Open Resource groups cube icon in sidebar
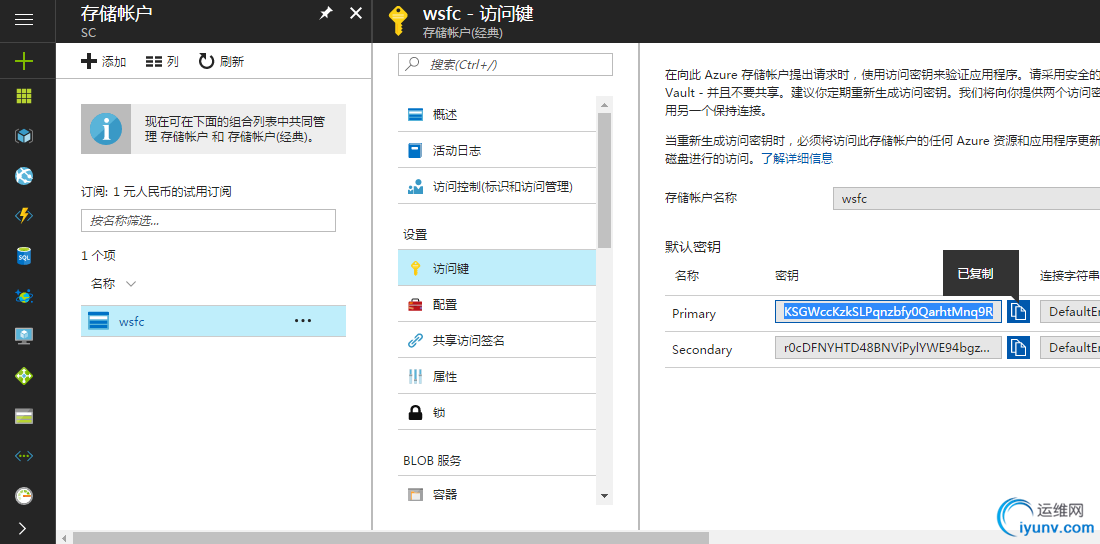 tap(24, 135)
